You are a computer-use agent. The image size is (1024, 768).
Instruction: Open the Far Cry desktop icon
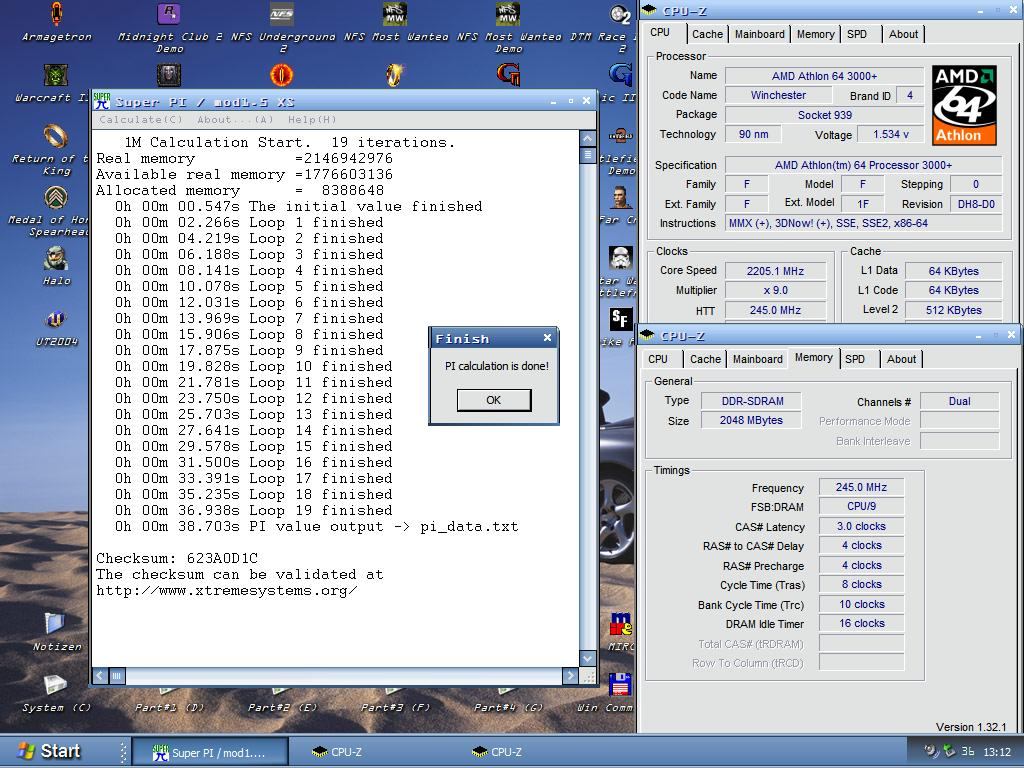point(620,197)
